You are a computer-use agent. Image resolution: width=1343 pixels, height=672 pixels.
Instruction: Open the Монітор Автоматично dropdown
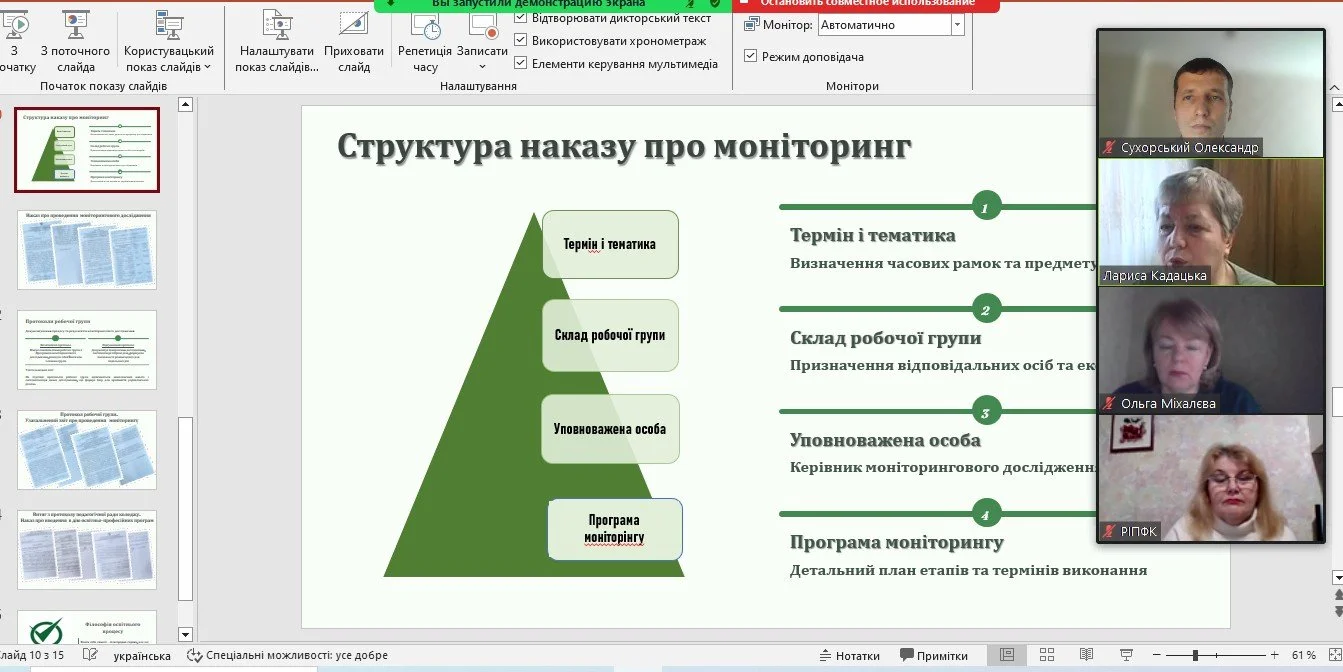pos(959,24)
